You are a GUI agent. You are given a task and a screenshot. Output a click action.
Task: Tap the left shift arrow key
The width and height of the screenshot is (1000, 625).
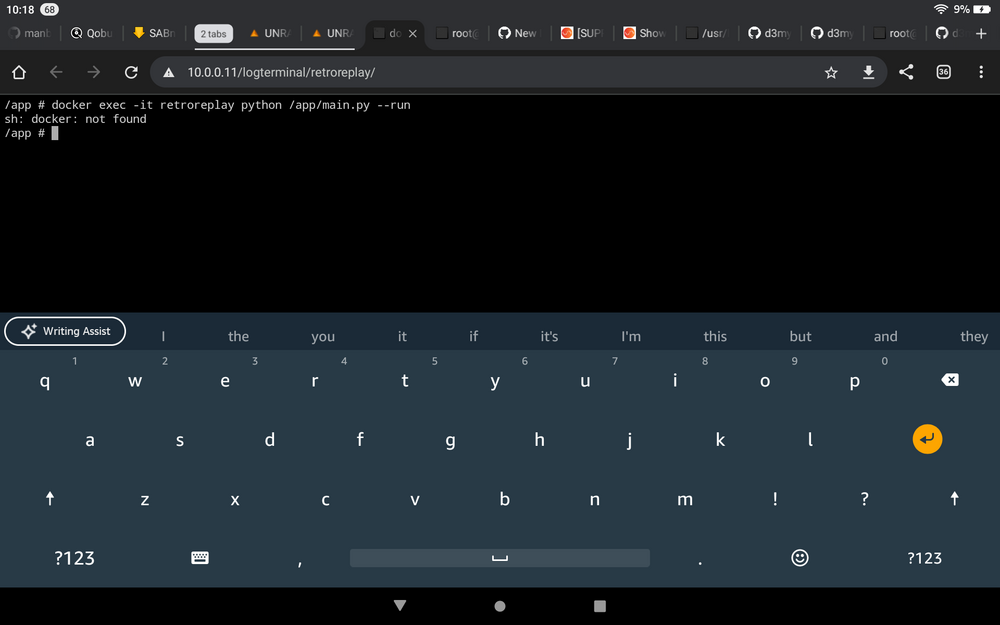(x=50, y=498)
